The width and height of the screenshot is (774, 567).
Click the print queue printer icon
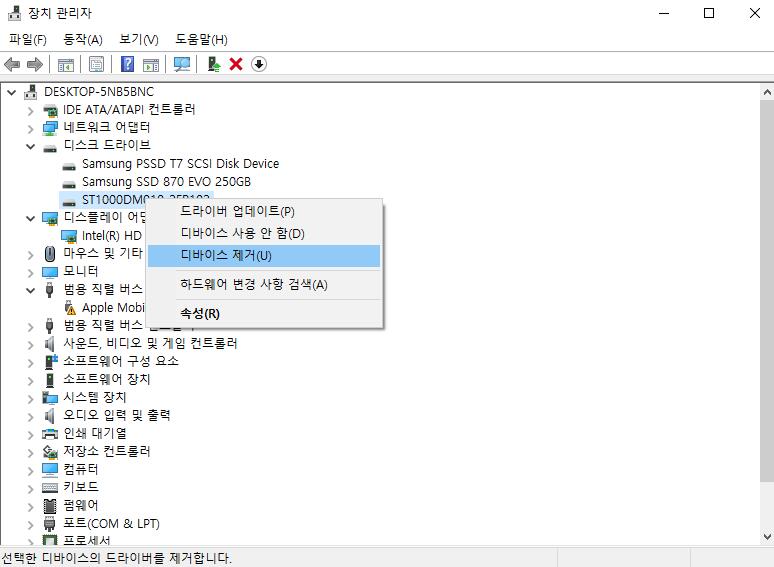tap(50, 434)
